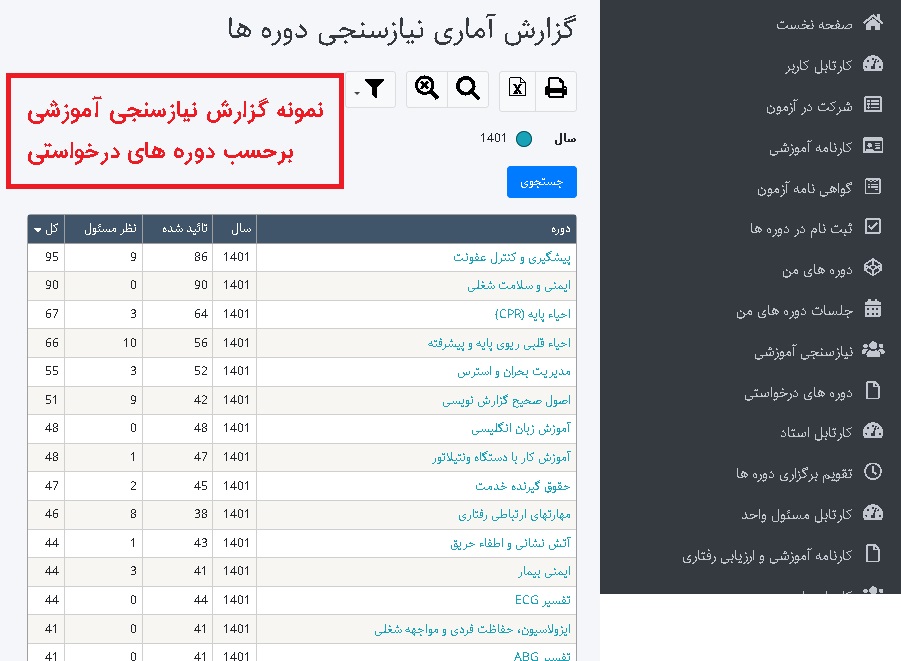Image resolution: width=901 pixels, height=661 pixels.
Task: Open link احیاء قلبی ریوی پایه و پیشرفته
Action: (x=499, y=343)
